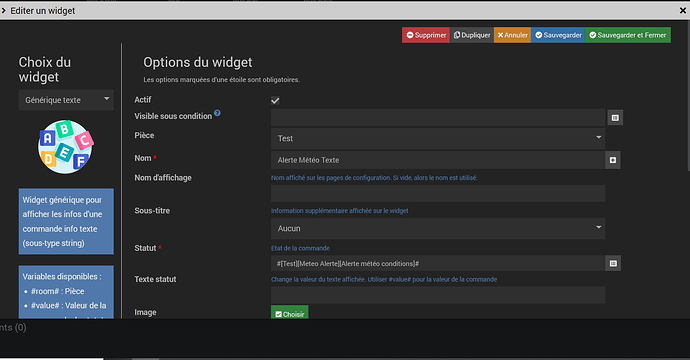
Task: Save using the Sauvegarder button
Action: pyautogui.click(x=558, y=35)
